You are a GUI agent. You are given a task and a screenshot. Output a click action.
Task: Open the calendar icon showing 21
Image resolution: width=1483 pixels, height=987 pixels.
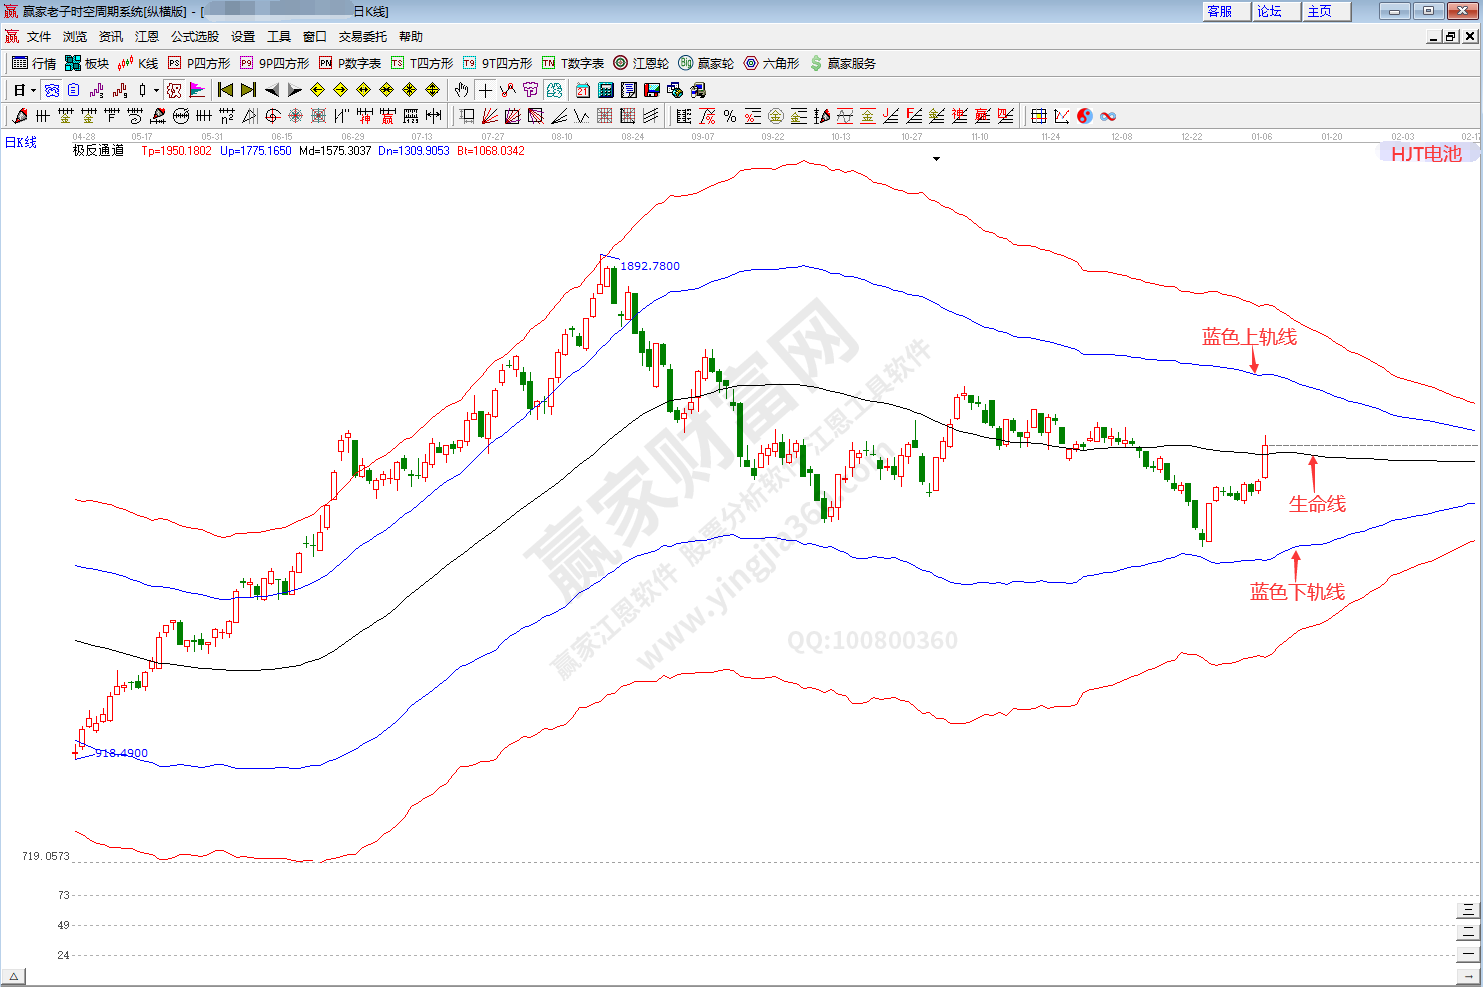(583, 90)
